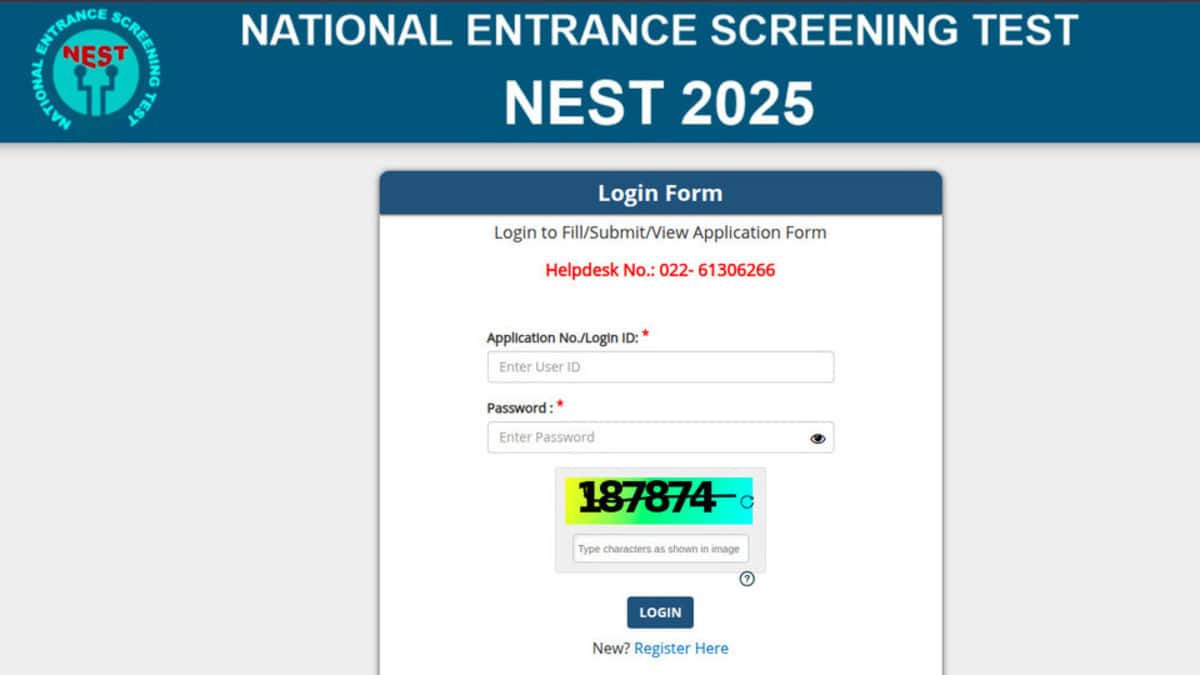
Task: Click the New? text beside Register
Action: point(611,648)
